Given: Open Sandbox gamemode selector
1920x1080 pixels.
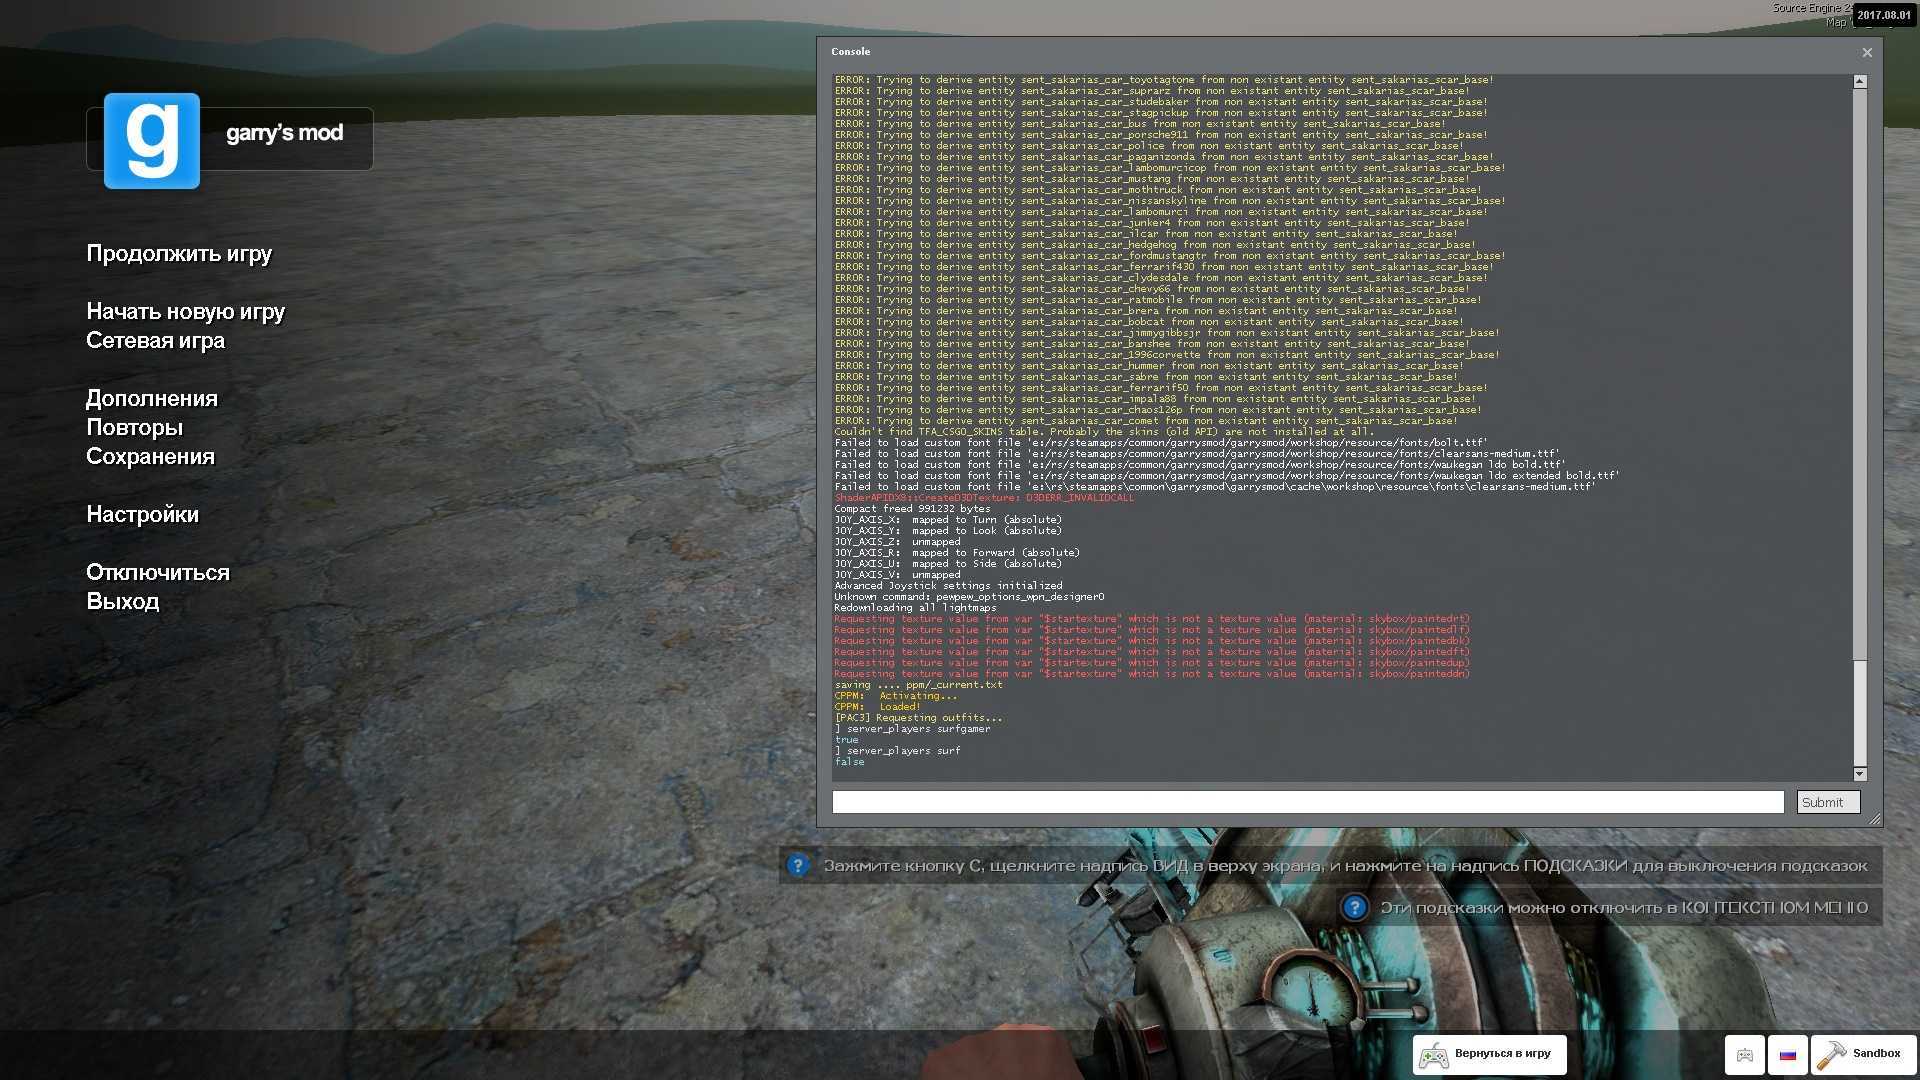Looking at the screenshot, I should click(x=1862, y=1055).
